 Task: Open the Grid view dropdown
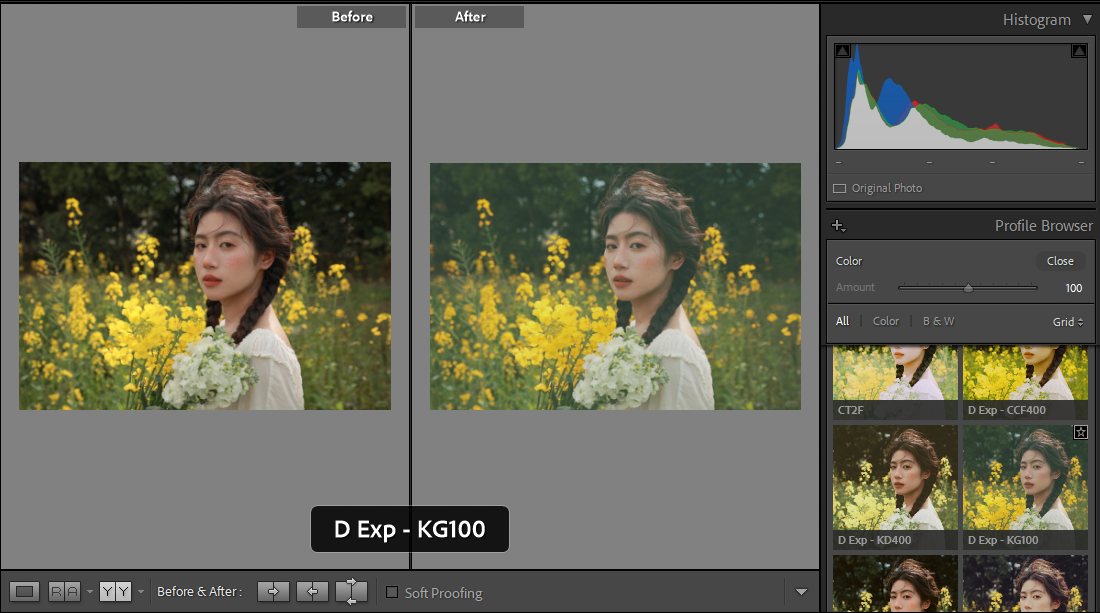click(1068, 322)
